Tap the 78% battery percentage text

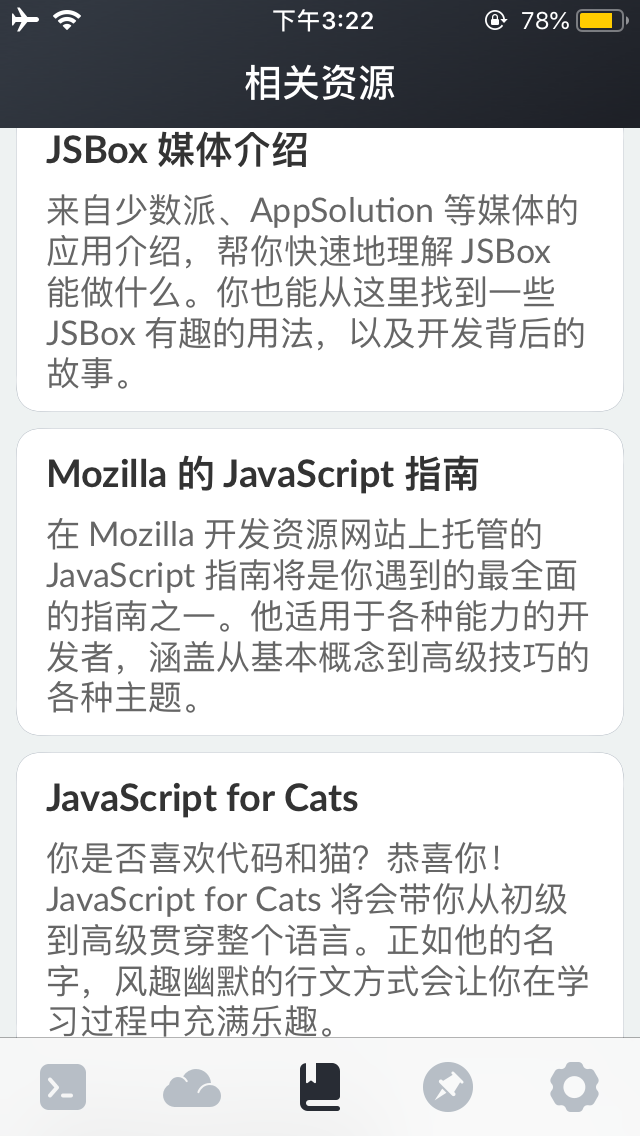(546, 20)
